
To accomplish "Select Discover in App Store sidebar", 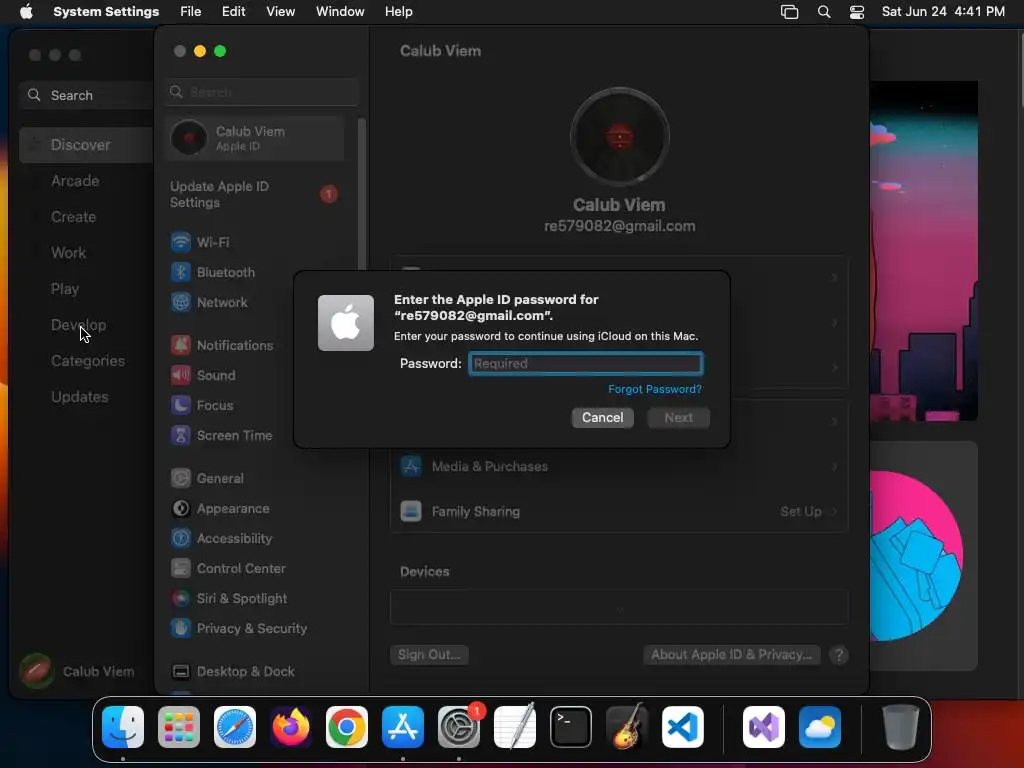I will click(x=86, y=145).
